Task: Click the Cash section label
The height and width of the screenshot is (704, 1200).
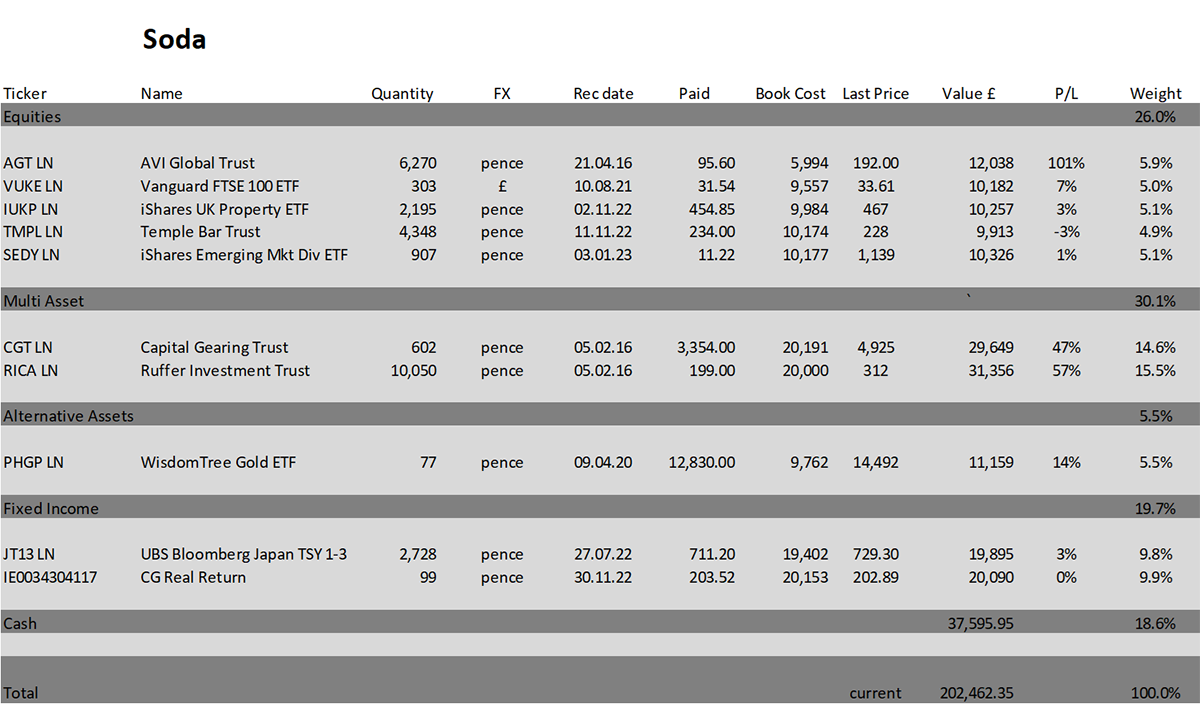Action: pyautogui.click(x=20, y=624)
